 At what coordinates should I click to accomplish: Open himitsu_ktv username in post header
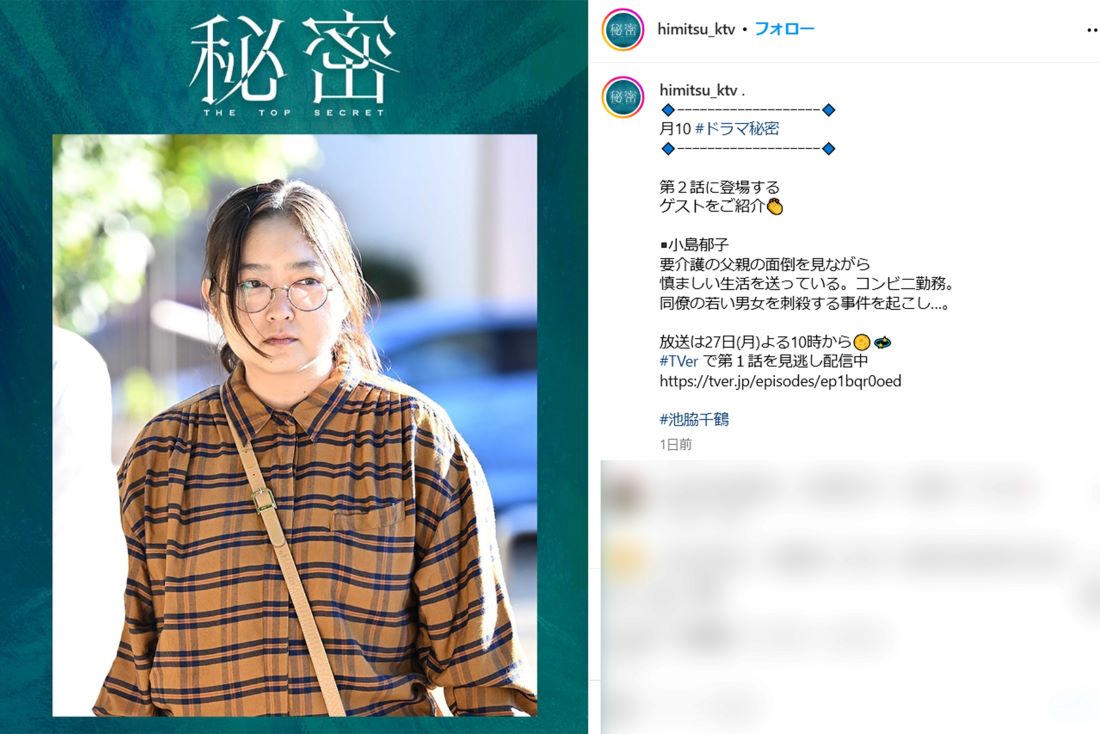pyautogui.click(x=696, y=29)
